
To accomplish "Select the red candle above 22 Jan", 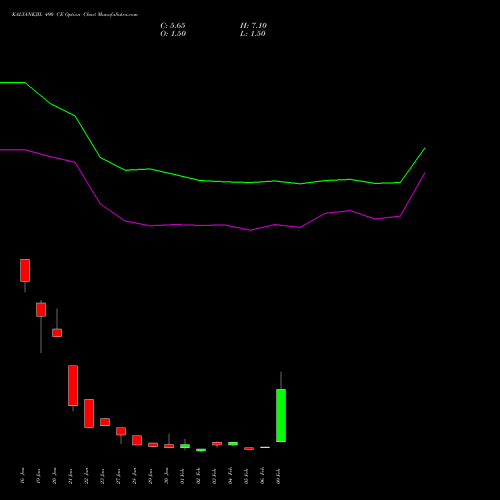I will pyautogui.click(x=89, y=413).
